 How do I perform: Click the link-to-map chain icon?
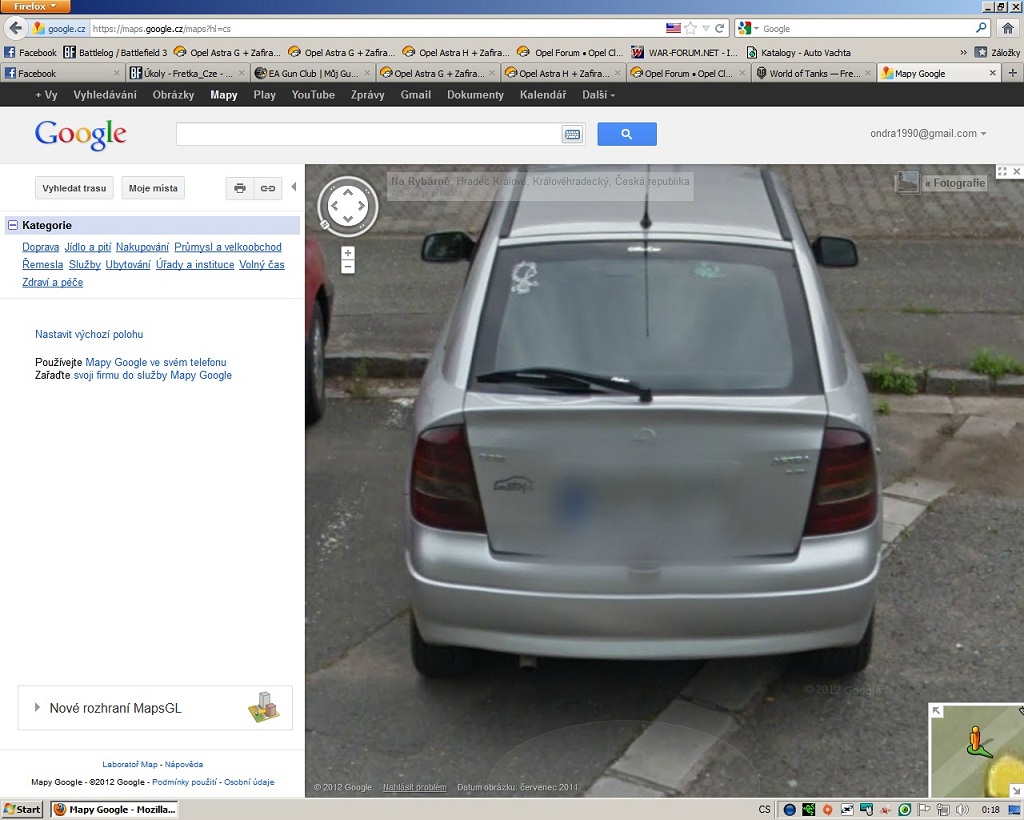click(x=268, y=188)
